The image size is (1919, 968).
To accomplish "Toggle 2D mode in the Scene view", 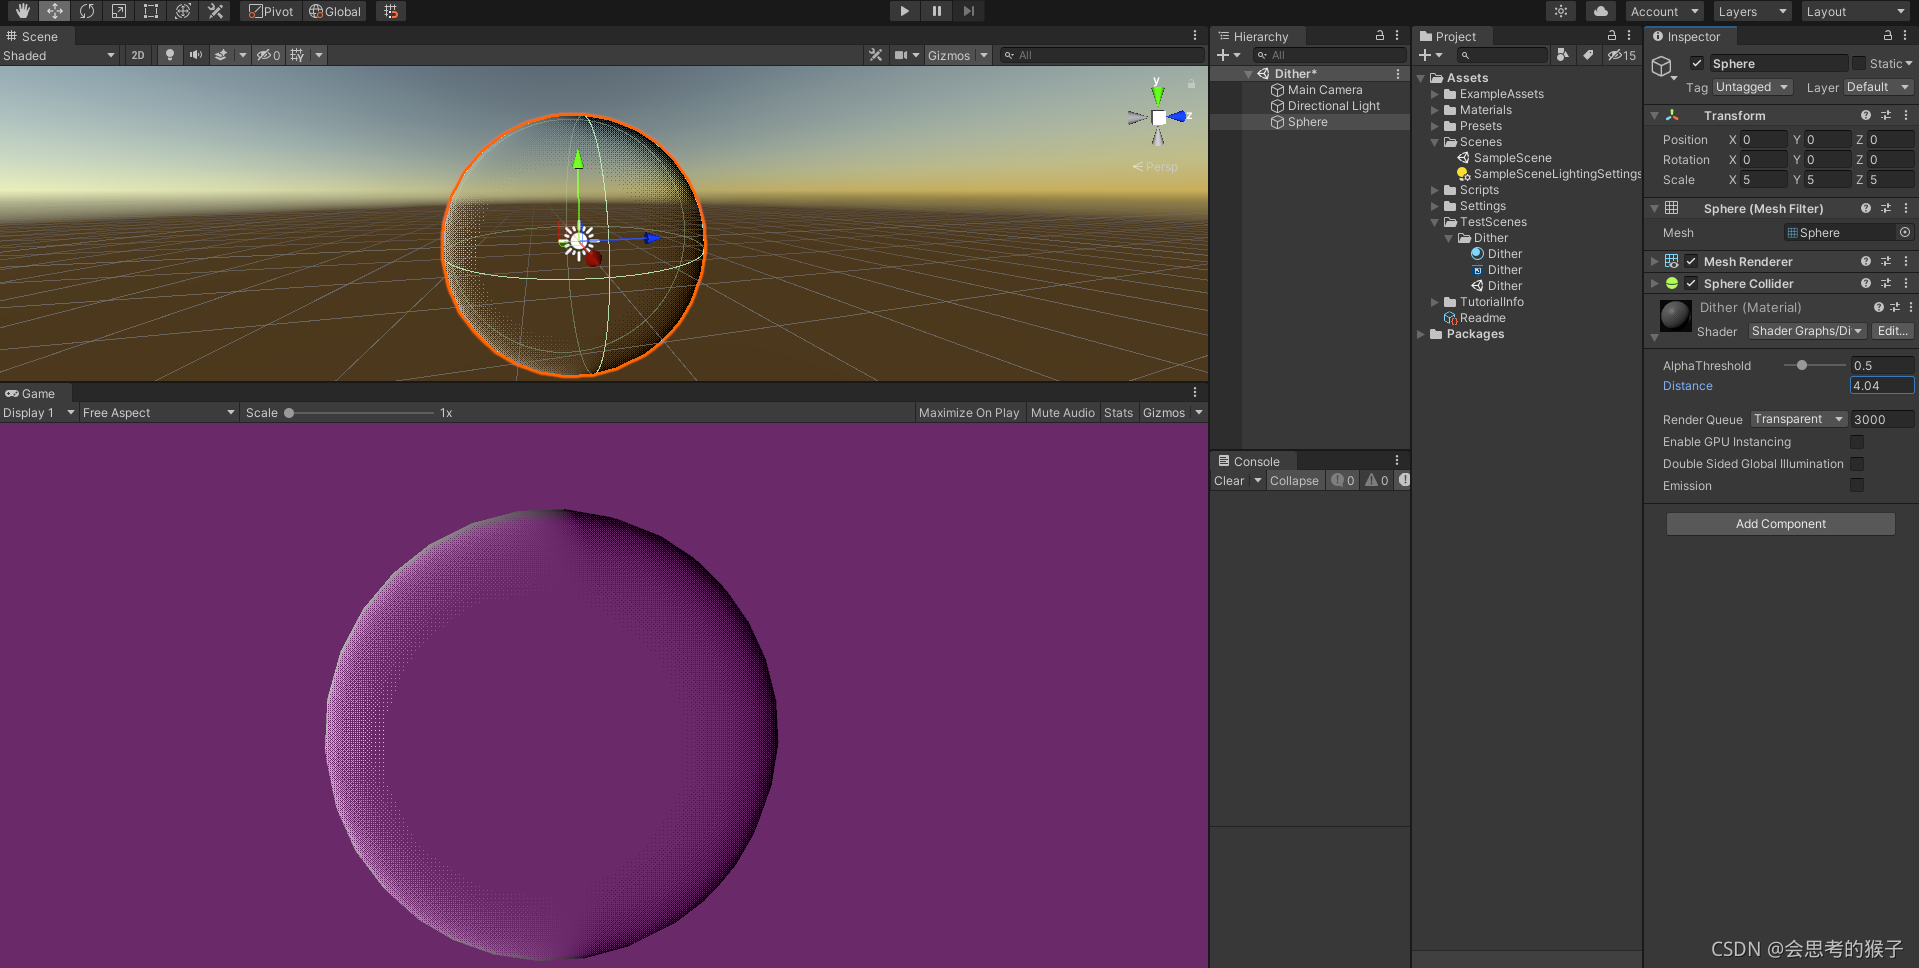I will point(137,55).
